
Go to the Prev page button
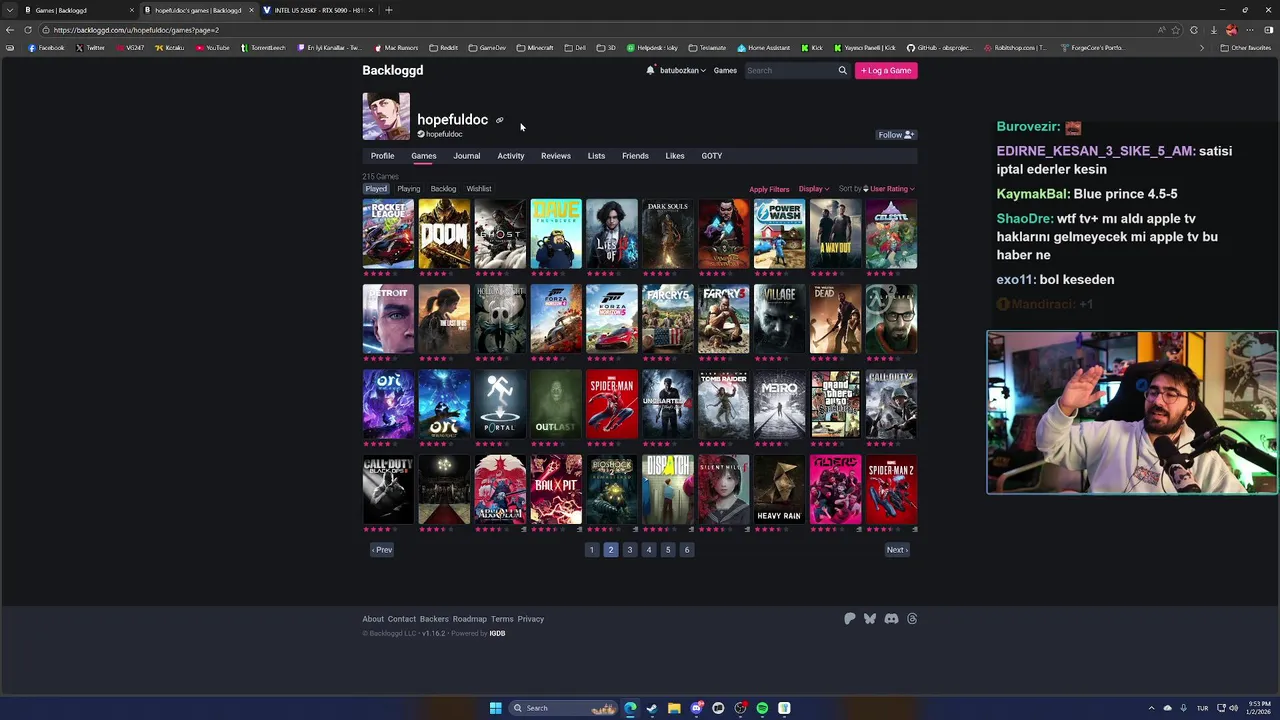click(x=382, y=550)
